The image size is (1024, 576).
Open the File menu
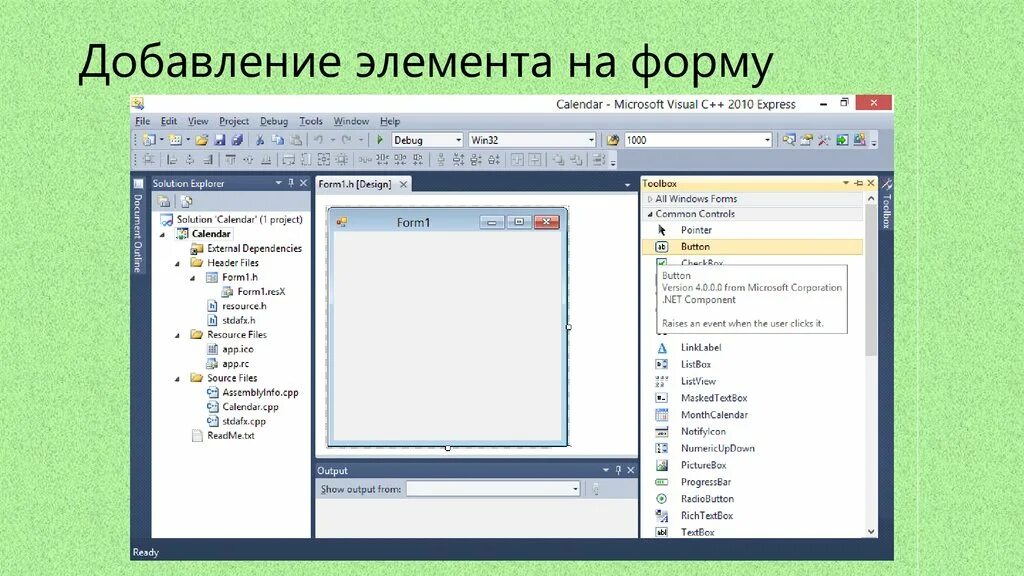[x=142, y=121]
